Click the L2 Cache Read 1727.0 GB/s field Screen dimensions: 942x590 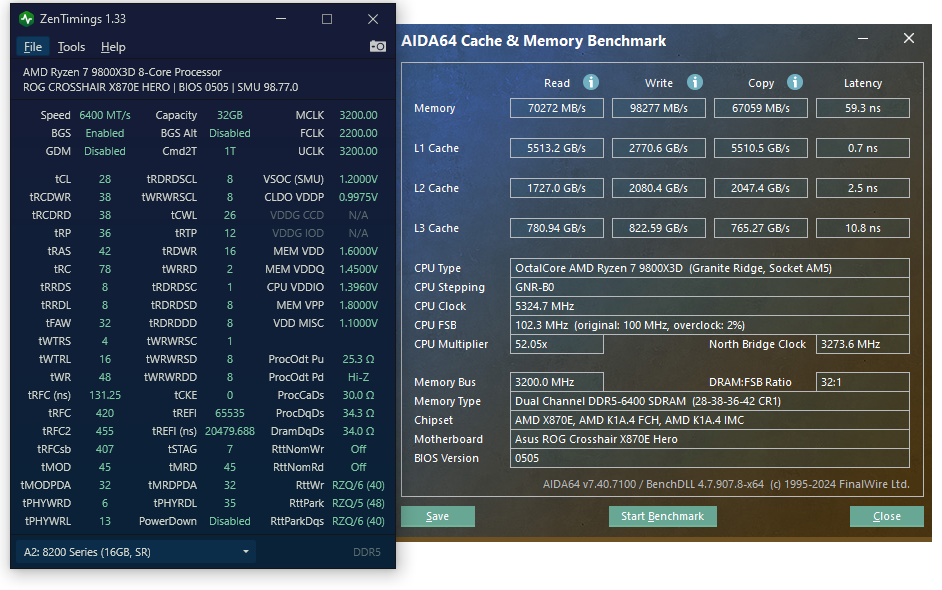(556, 188)
